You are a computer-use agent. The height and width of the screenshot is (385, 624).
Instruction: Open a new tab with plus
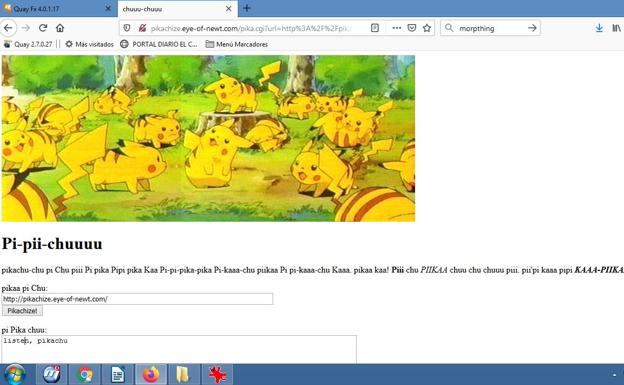tap(247, 8)
